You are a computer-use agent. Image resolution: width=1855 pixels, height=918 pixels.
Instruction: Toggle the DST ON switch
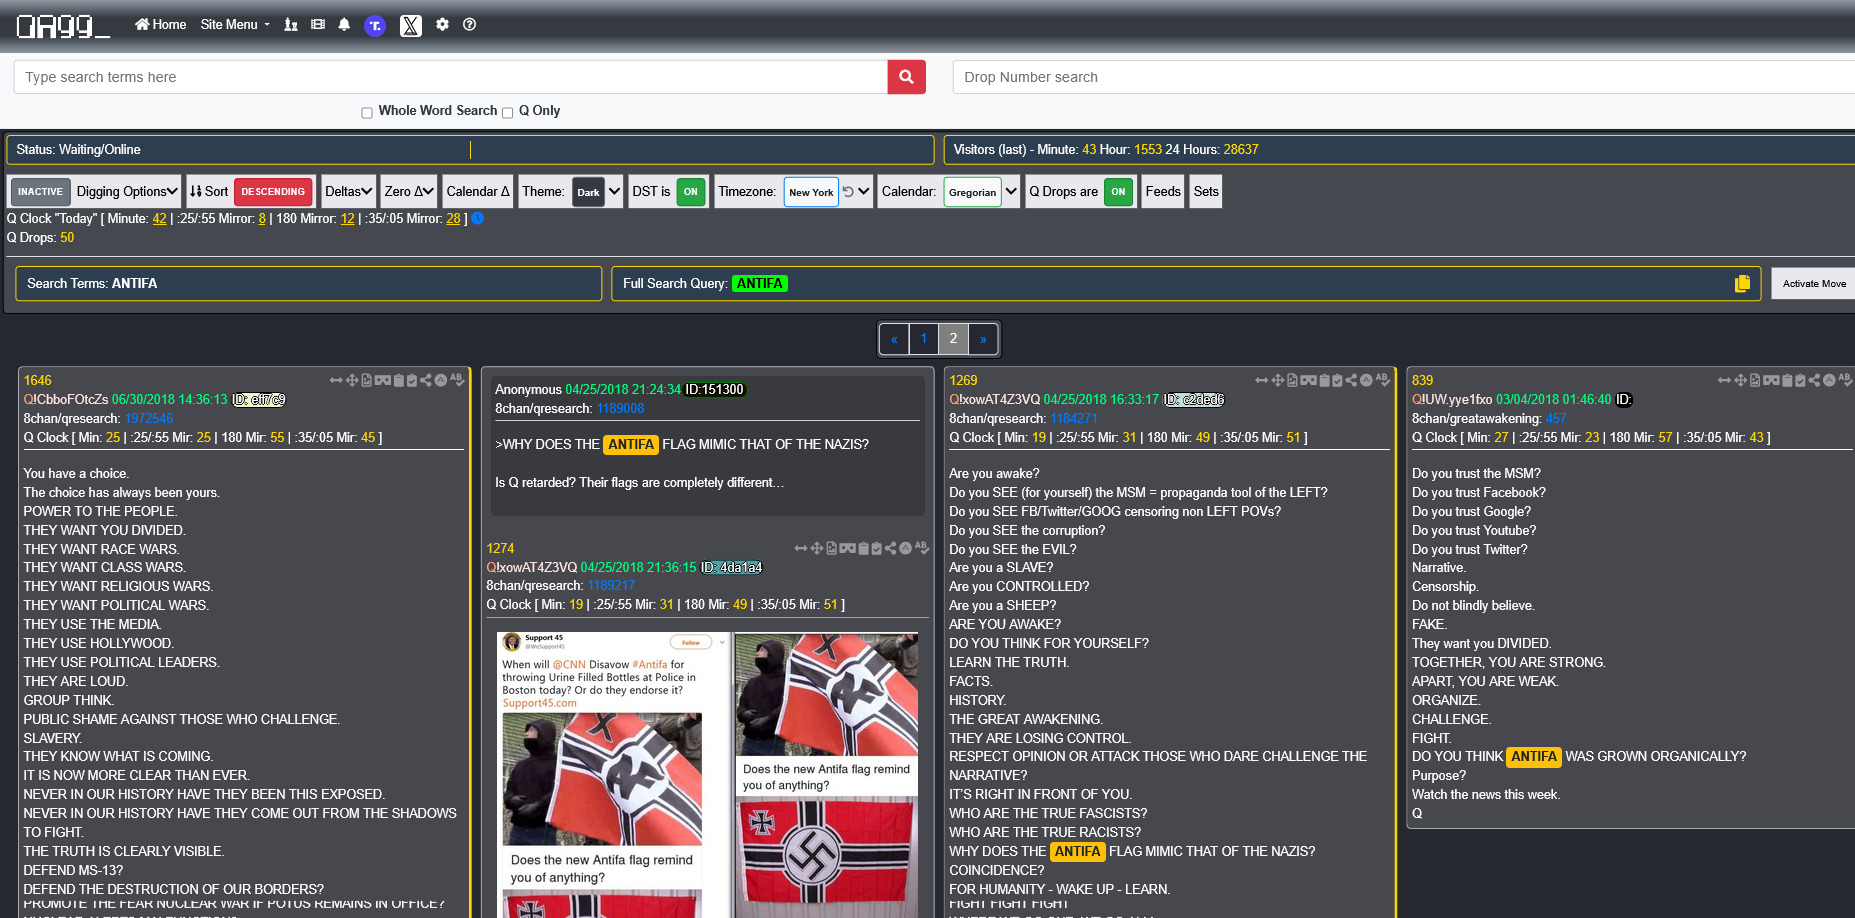pos(690,192)
